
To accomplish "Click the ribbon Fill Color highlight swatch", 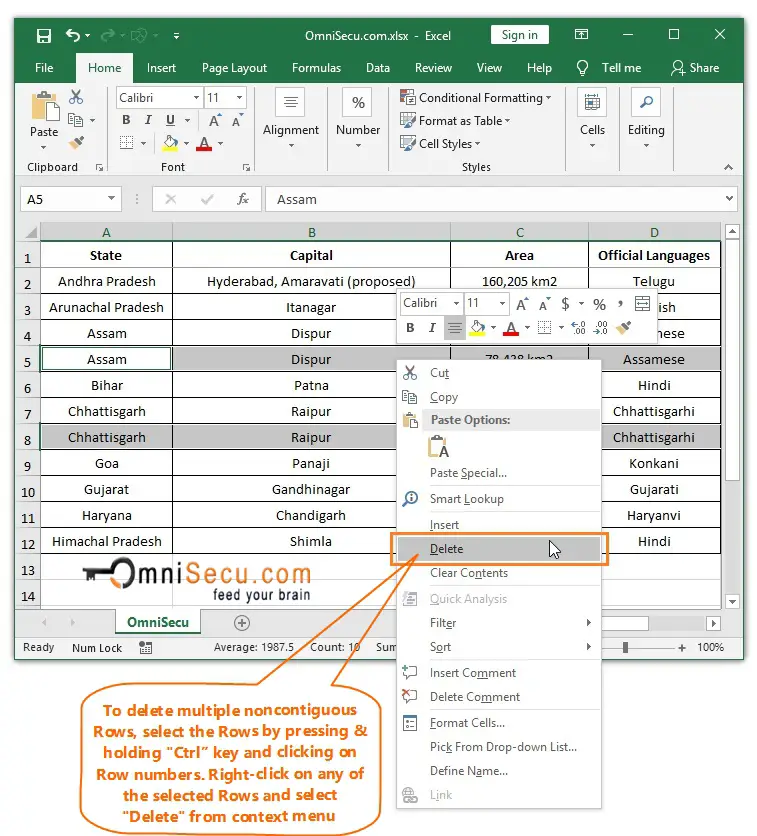I will click(171, 143).
